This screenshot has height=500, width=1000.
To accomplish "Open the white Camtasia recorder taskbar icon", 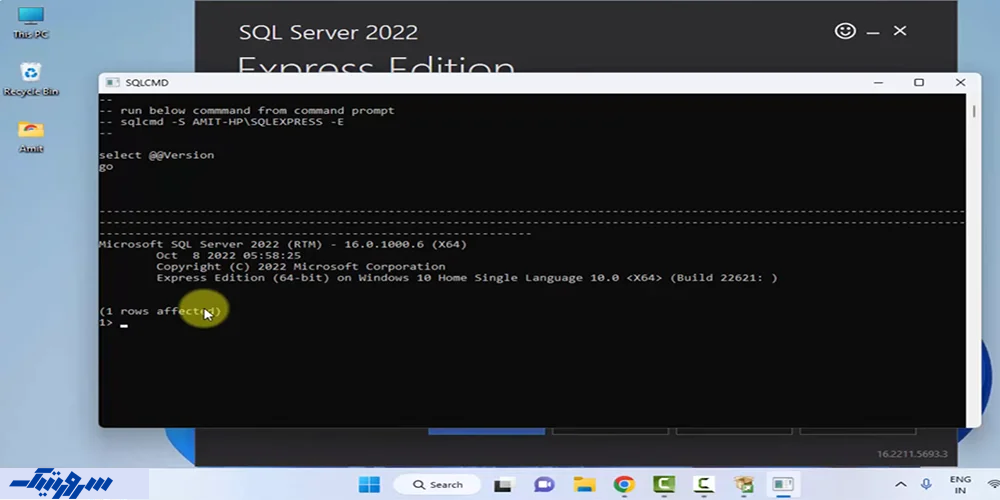I will pos(703,485).
